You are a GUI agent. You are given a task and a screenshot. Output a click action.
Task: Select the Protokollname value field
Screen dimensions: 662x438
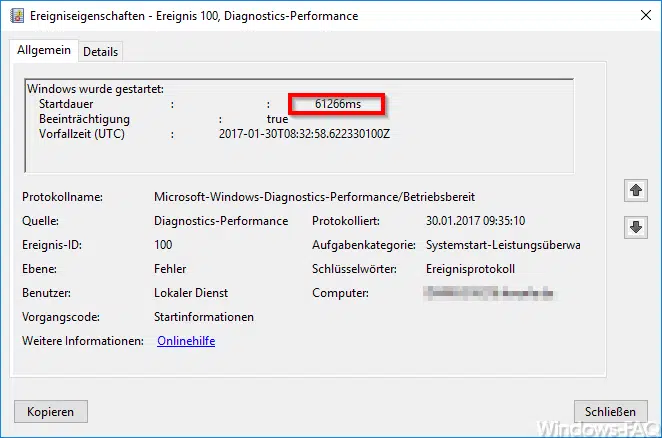click(x=314, y=197)
